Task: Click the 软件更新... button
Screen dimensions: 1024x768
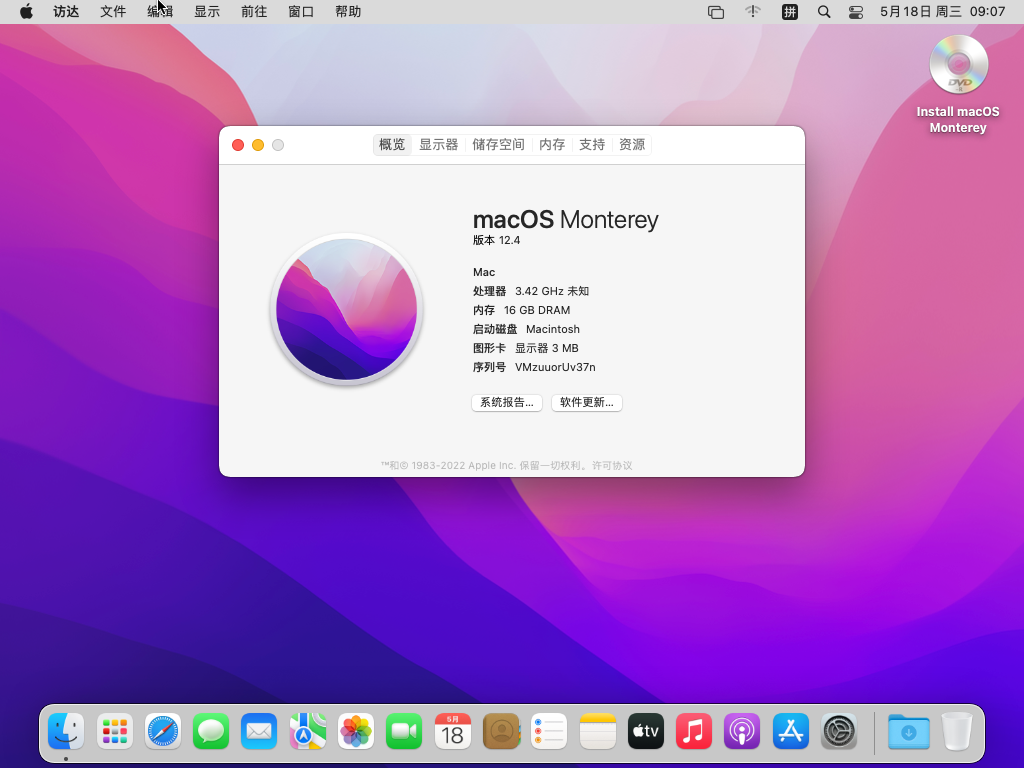Action: (586, 402)
